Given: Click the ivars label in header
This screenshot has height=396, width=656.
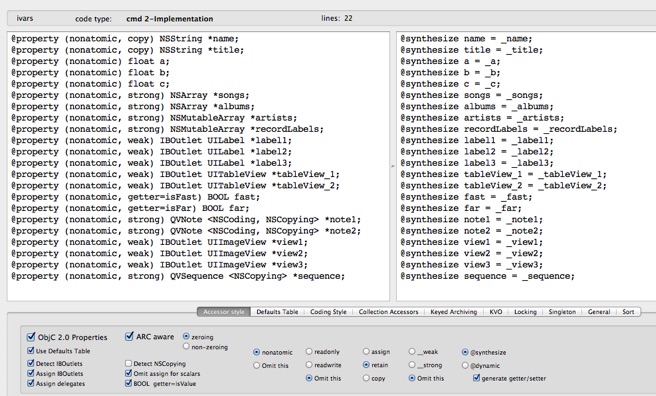Looking at the screenshot, I should pyautogui.click(x=25, y=18).
